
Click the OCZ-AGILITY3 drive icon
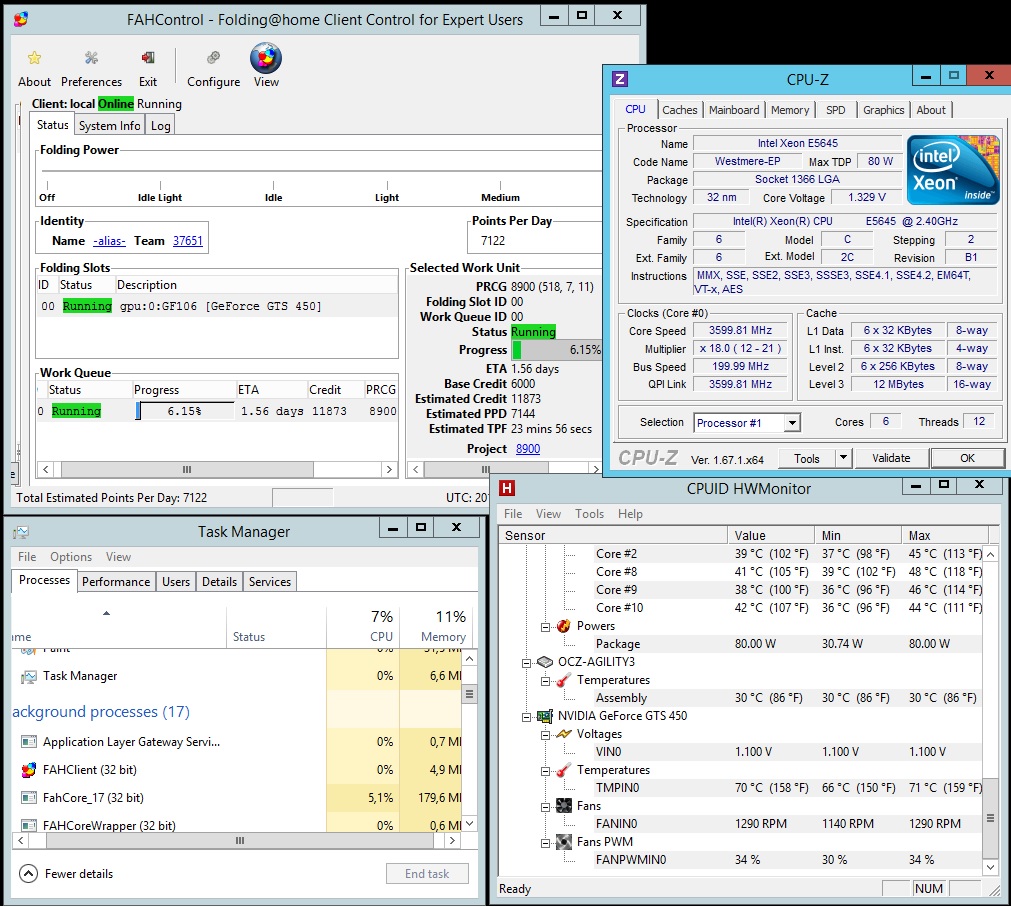click(x=545, y=662)
